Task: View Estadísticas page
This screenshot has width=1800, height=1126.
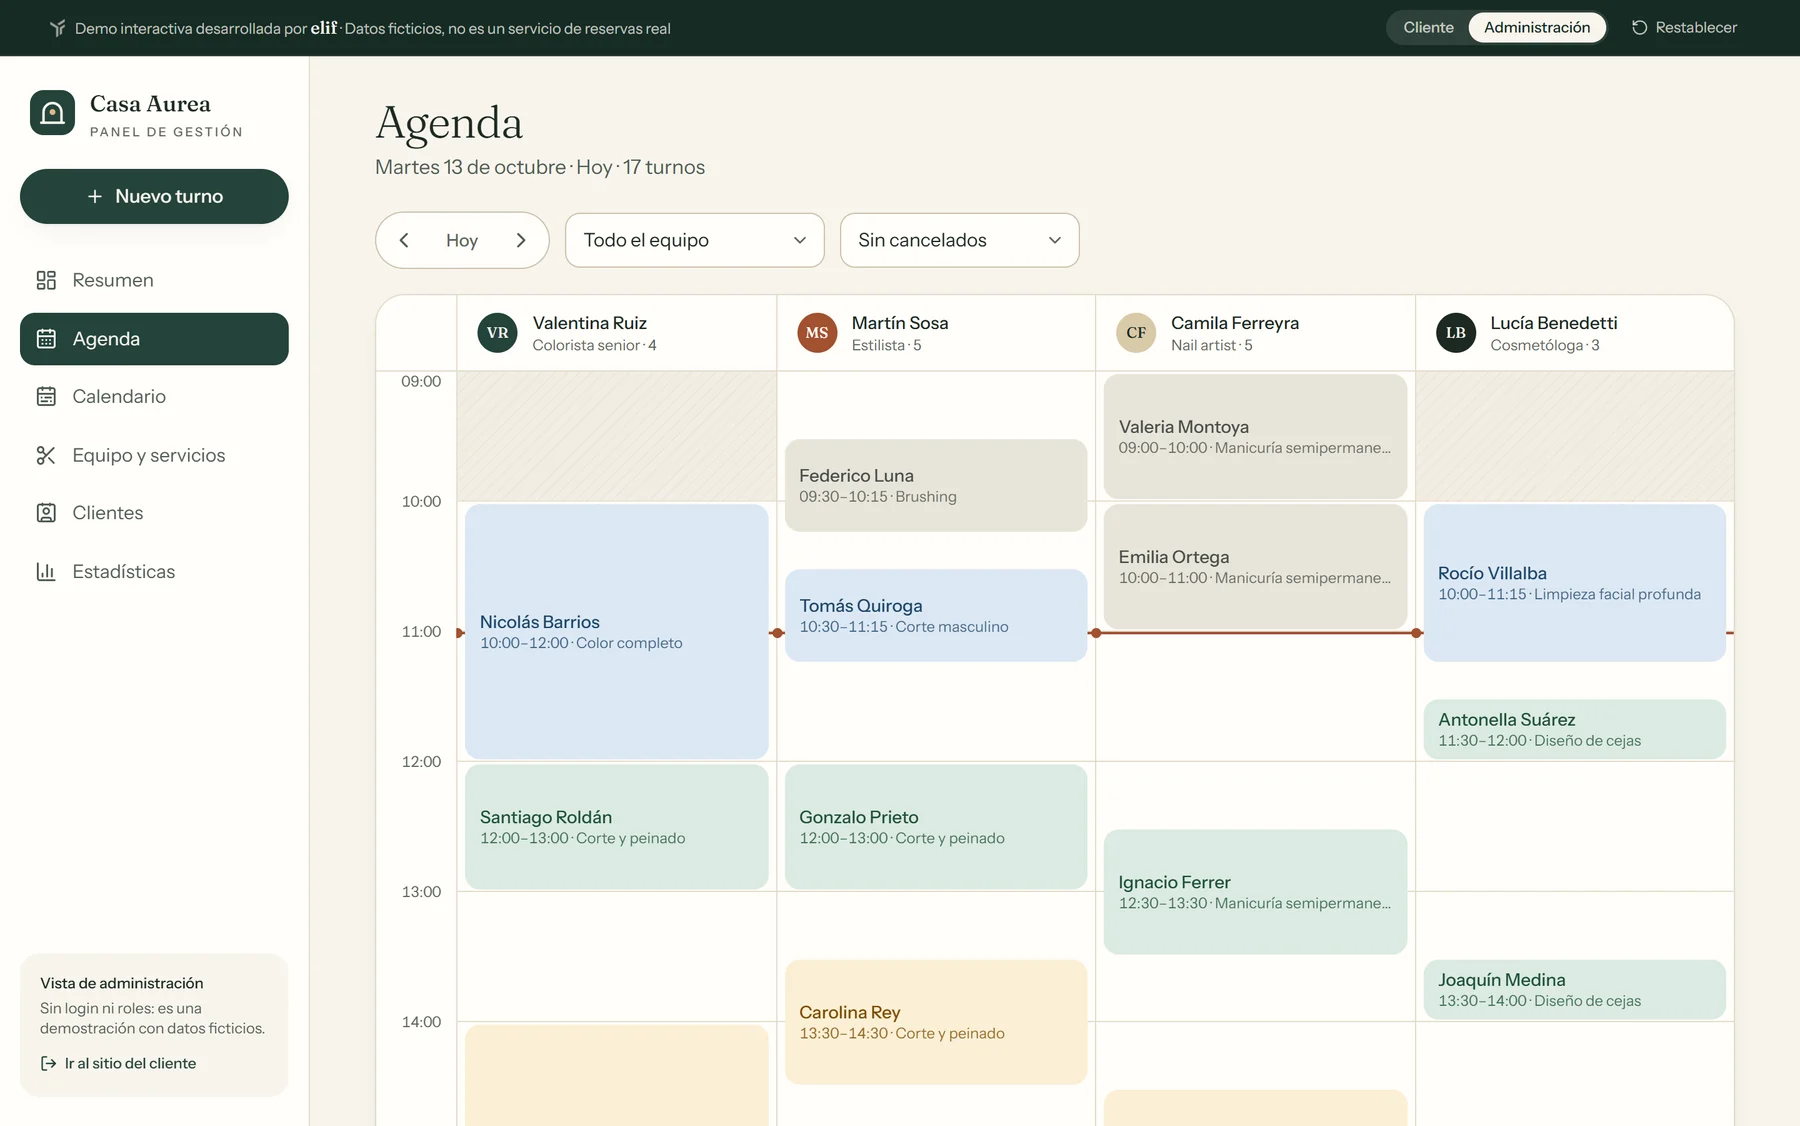Action: tap(154, 572)
